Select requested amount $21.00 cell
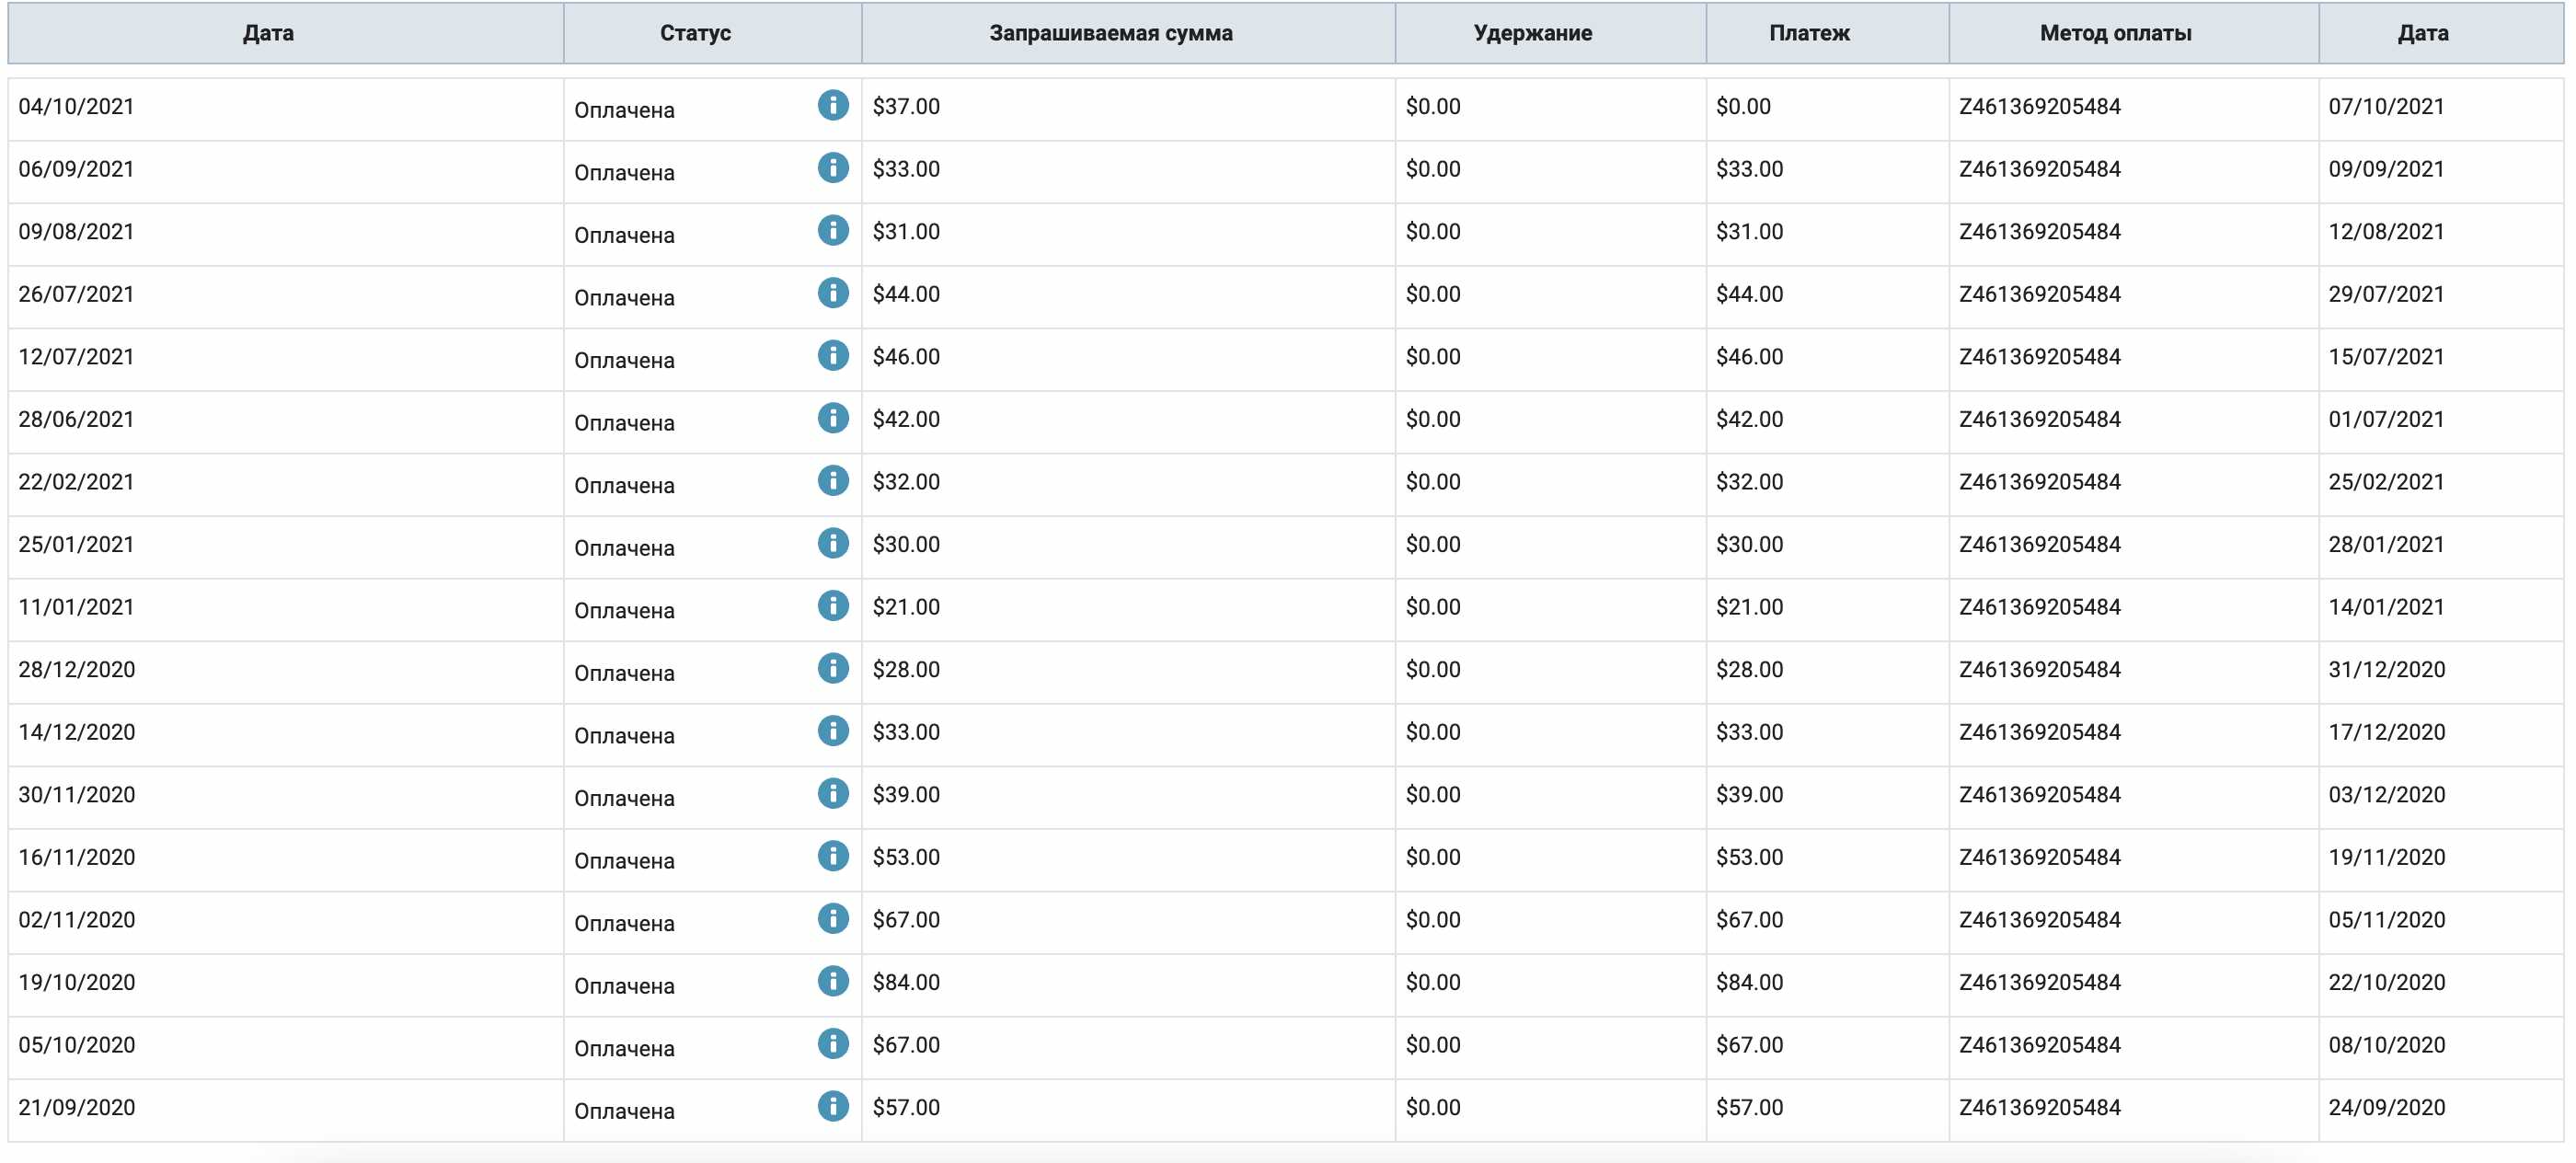2576x1163 pixels. coord(1129,610)
